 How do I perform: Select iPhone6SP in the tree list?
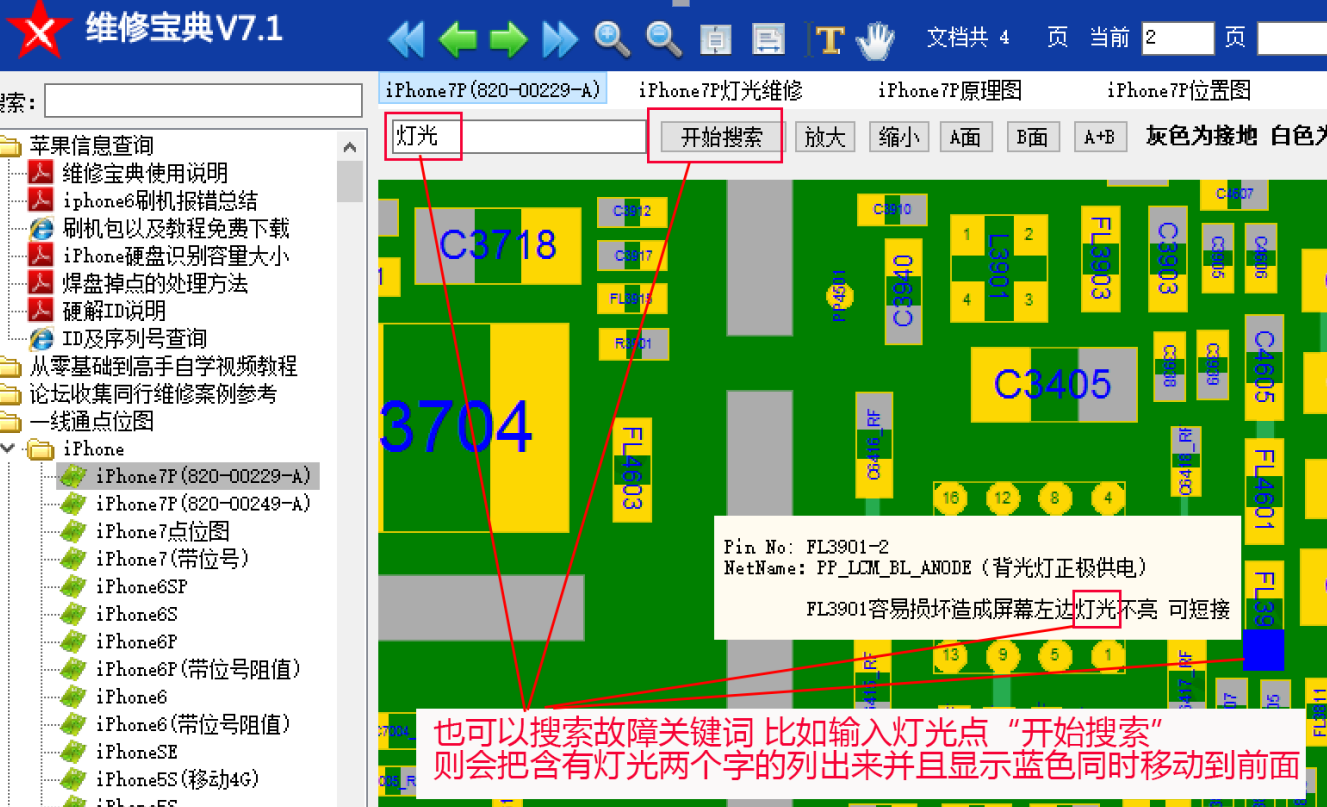pos(140,586)
